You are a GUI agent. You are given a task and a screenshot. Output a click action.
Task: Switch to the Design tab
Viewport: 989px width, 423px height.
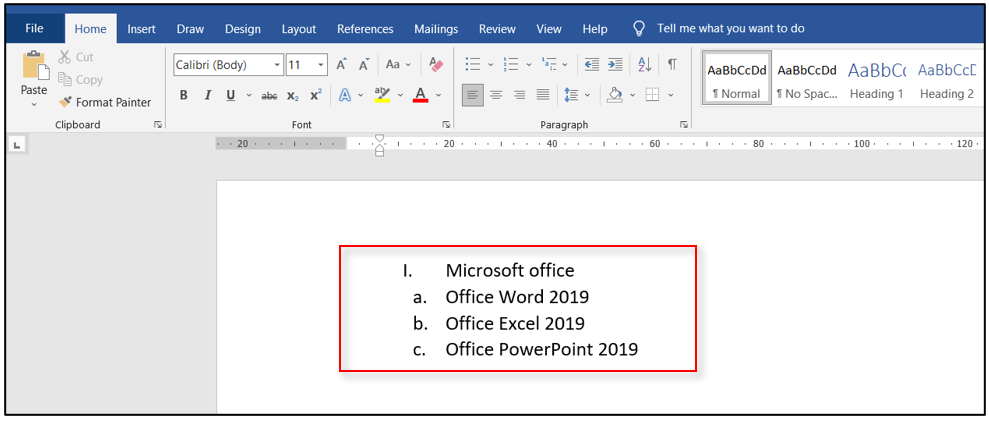click(x=243, y=29)
